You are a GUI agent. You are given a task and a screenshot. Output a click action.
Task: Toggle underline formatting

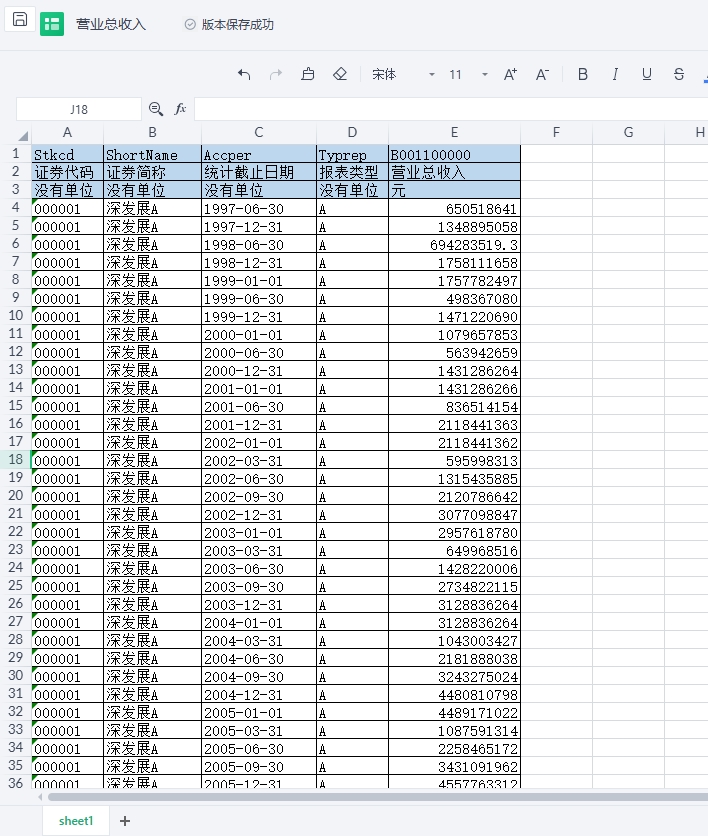[x=647, y=74]
